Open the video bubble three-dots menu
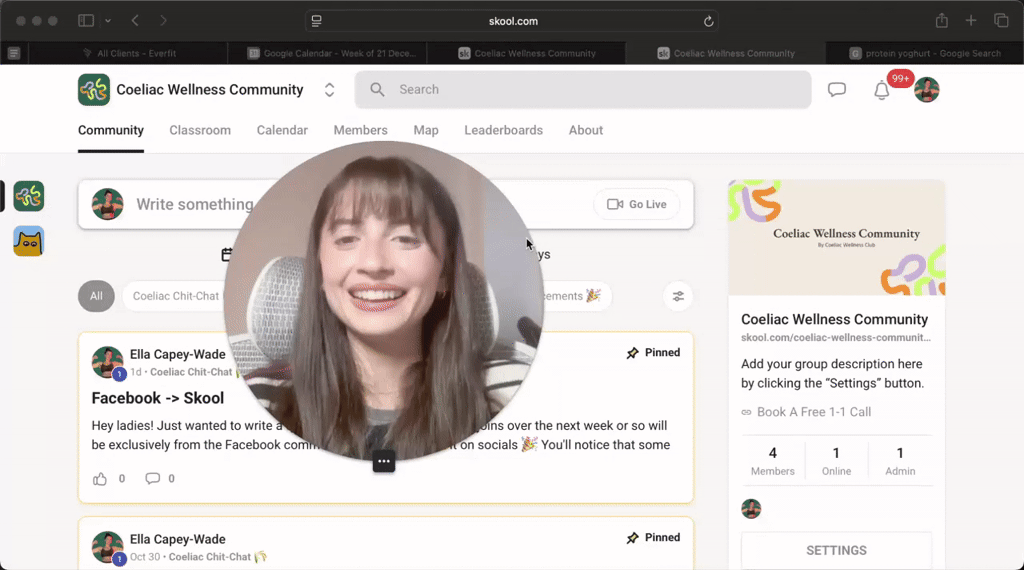 [x=383, y=462]
